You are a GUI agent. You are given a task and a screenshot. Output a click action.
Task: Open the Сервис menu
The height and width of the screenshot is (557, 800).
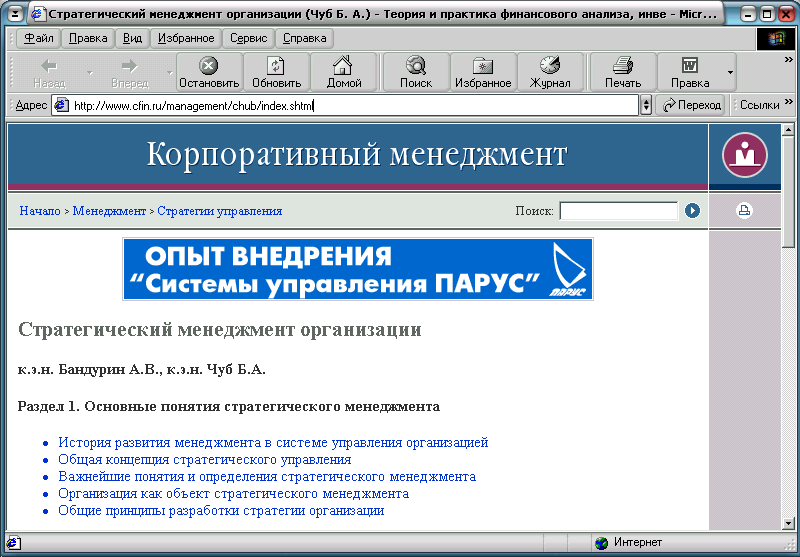point(248,38)
